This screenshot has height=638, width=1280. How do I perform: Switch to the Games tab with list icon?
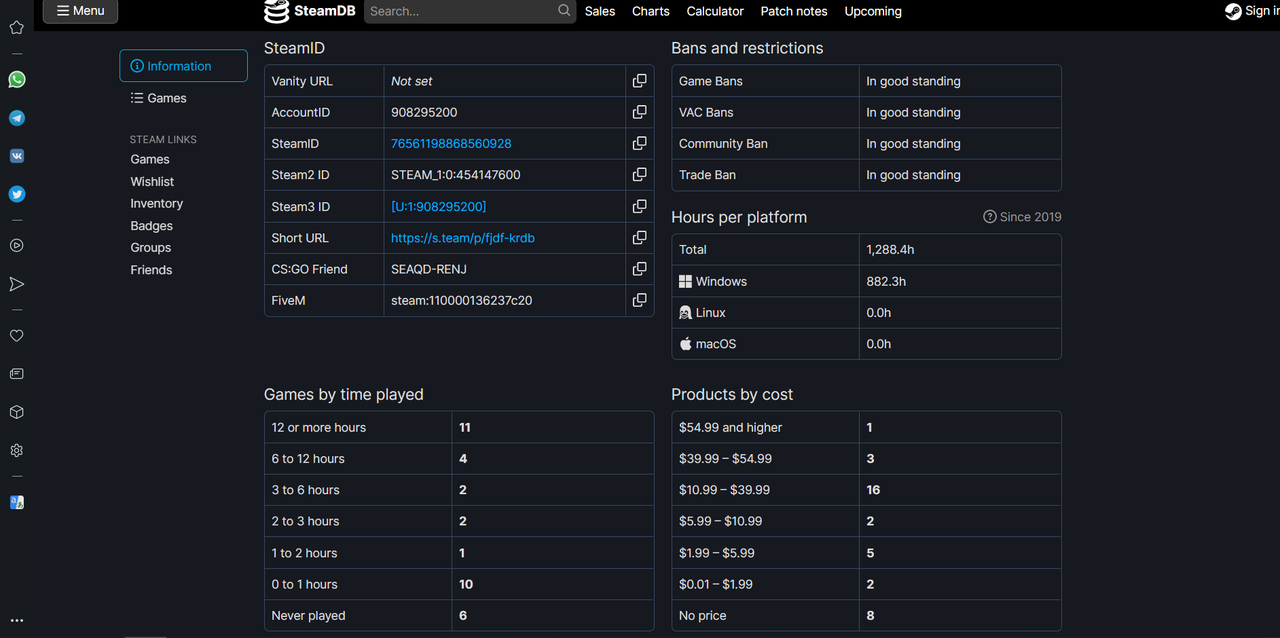tap(158, 98)
